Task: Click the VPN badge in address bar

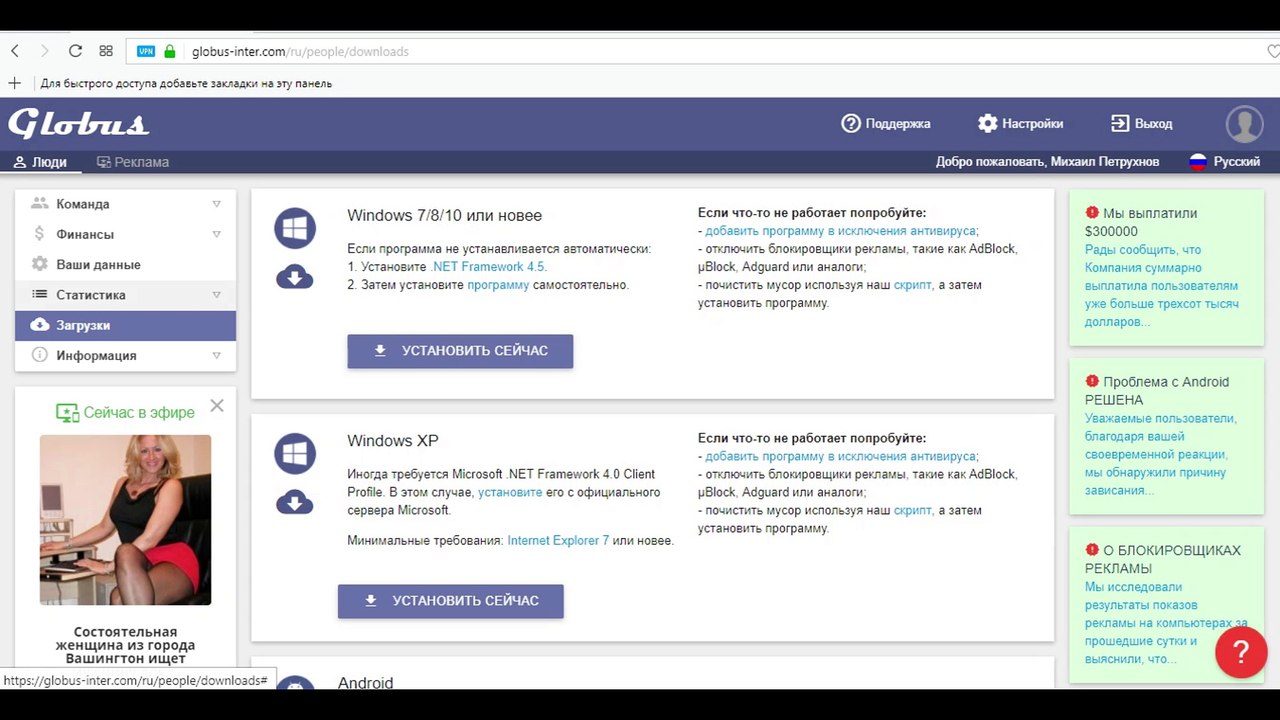Action: point(146,51)
